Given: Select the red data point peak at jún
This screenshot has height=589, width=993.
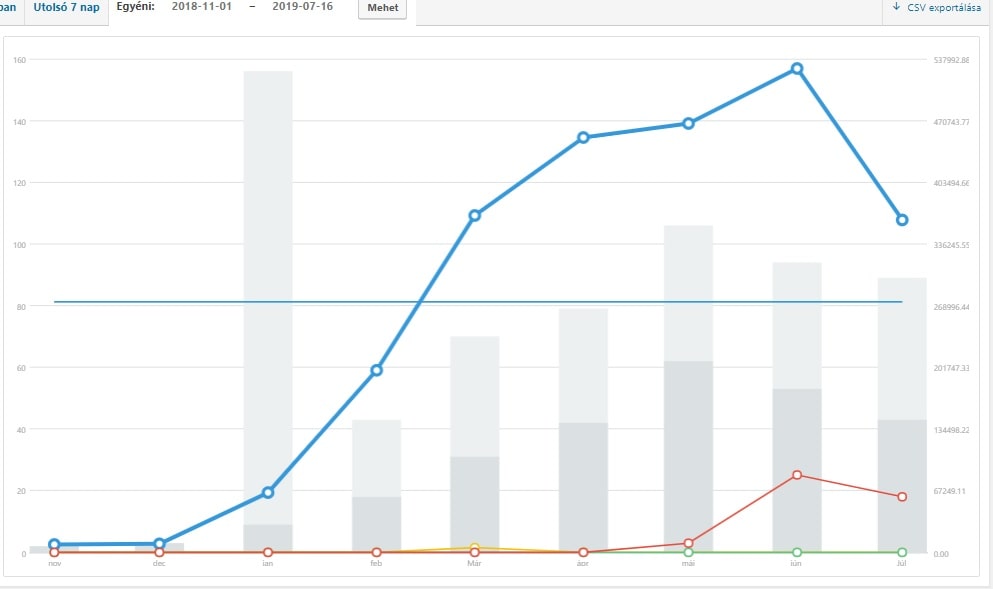Looking at the screenshot, I should pos(796,475).
